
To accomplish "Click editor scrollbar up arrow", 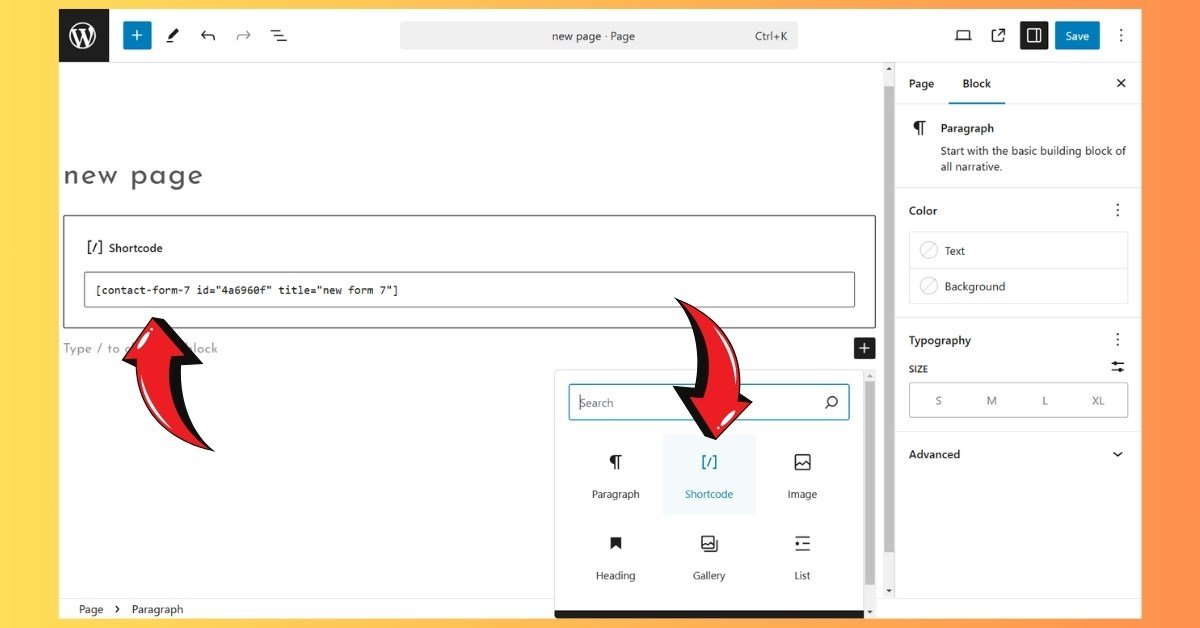I will click(x=888, y=70).
